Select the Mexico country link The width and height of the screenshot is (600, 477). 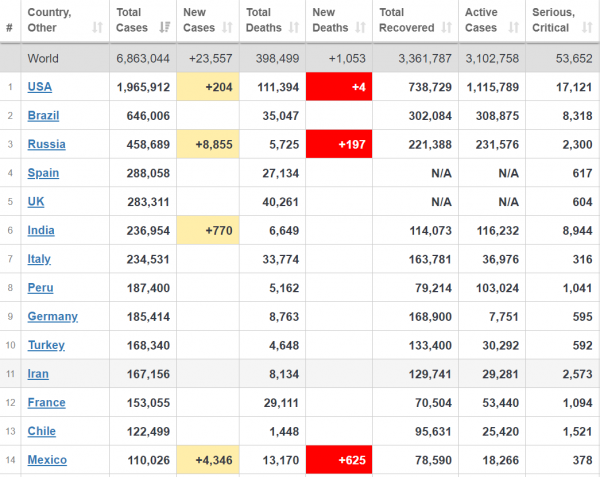[47, 460]
